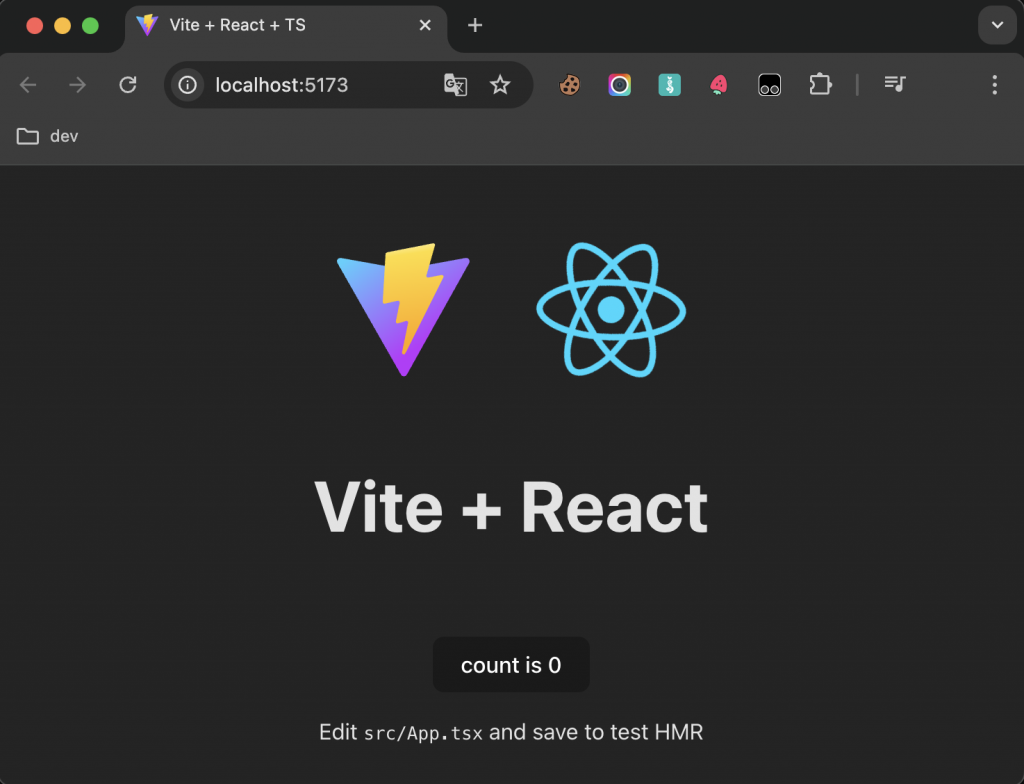Click the count is 0 button
Image resolution: width=1024 pixels, height=784 pixels.
click(x=511, y=664)
